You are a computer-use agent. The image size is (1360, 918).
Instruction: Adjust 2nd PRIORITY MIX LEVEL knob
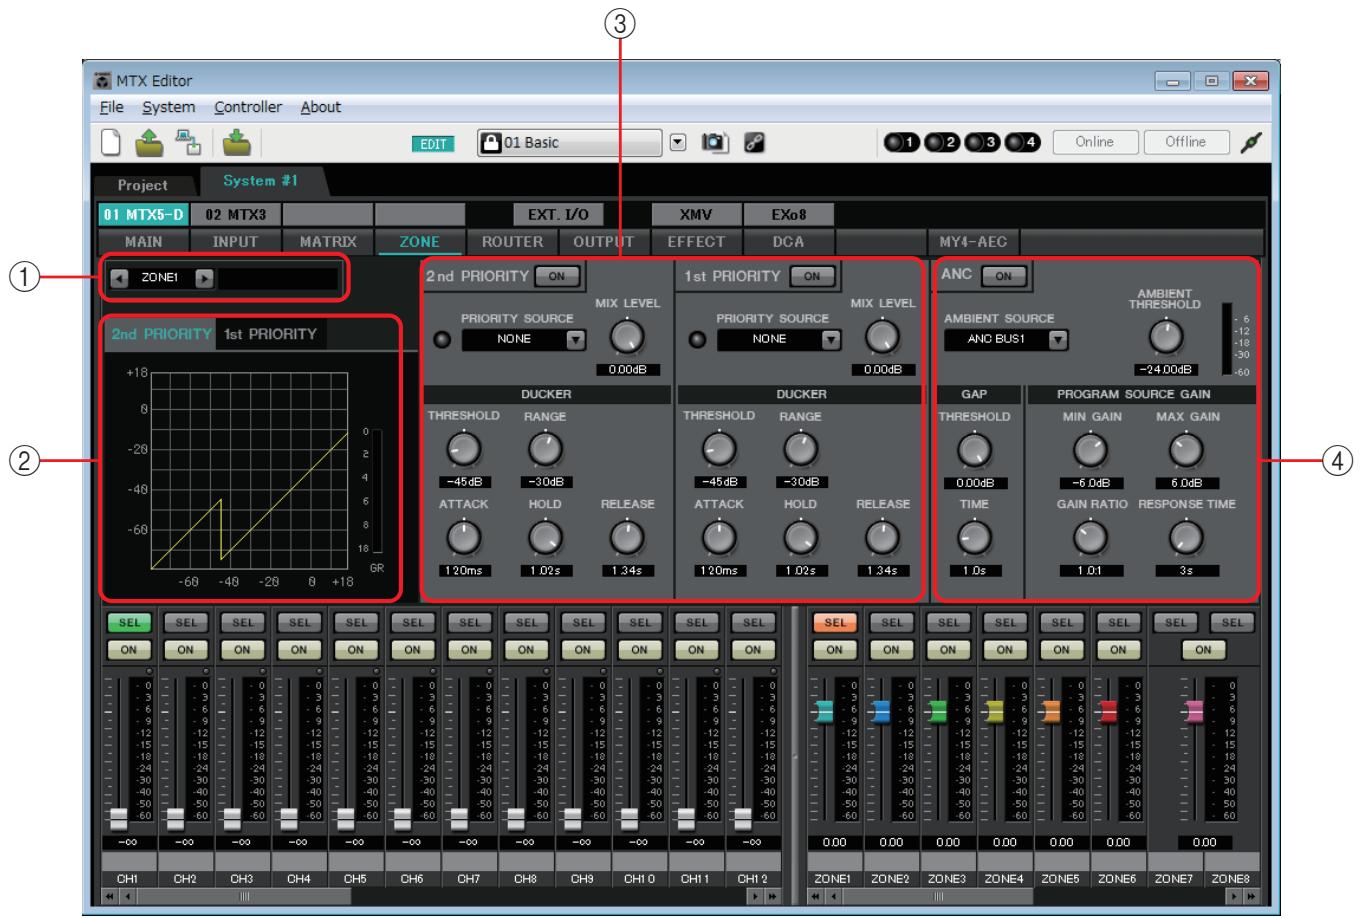[627, 338]
